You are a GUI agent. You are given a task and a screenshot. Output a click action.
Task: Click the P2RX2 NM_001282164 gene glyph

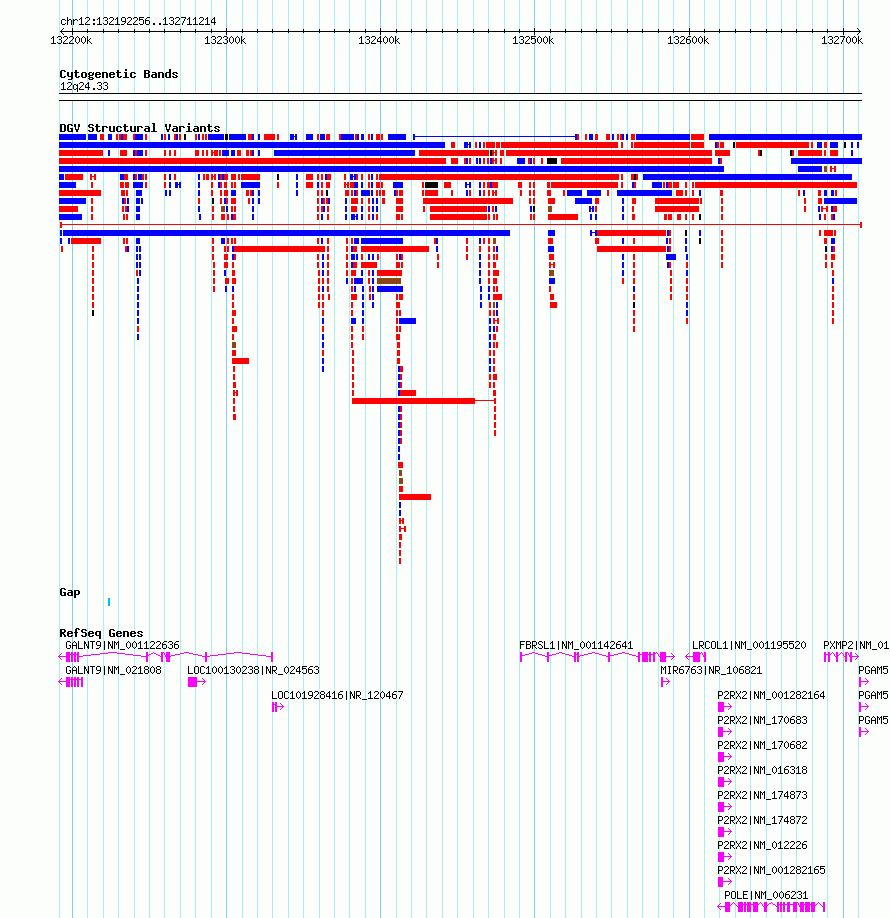tap(725, 707)
